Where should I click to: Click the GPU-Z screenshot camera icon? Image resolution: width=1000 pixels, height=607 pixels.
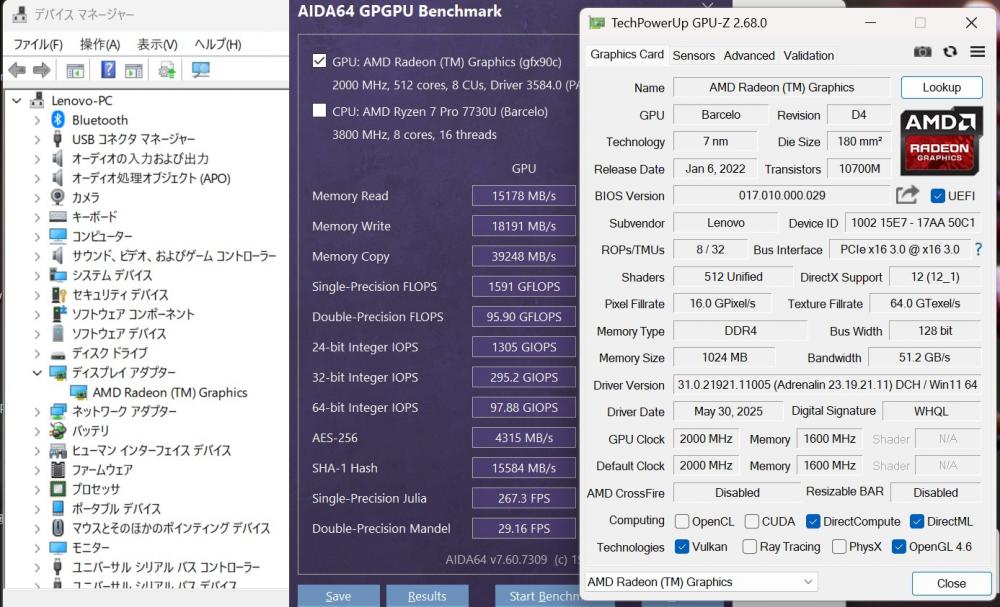(x=922, y=53)
